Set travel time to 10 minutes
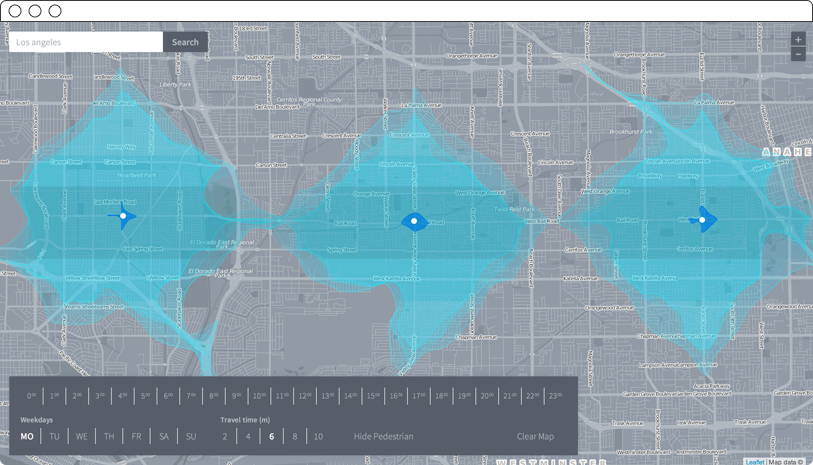Image resolution: width=813 pixels, height=465 pixels. pos(318,437)
